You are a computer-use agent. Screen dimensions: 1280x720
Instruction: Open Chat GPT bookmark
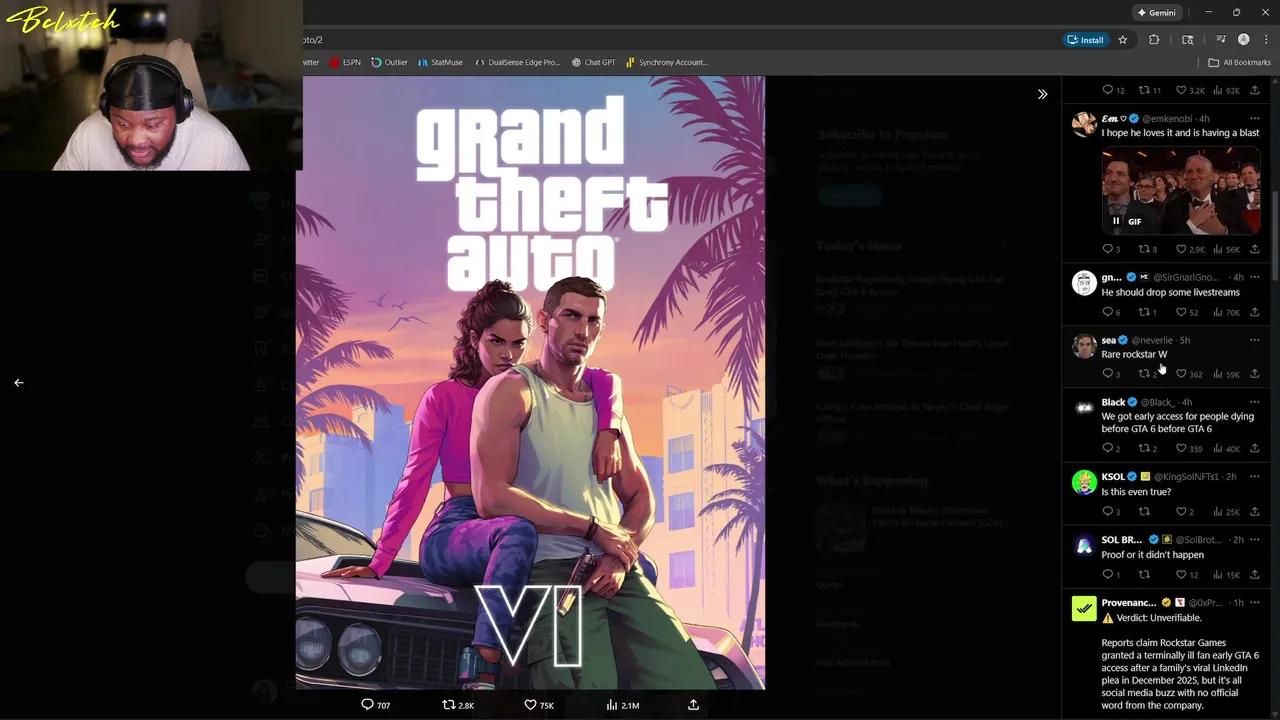point(594,62)
